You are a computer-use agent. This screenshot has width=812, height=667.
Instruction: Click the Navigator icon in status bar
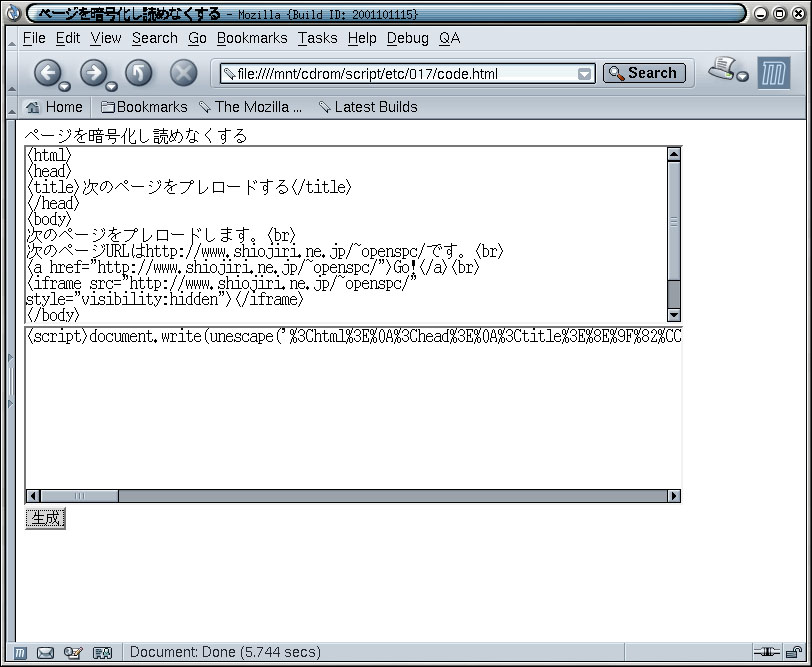coord(19,653)
